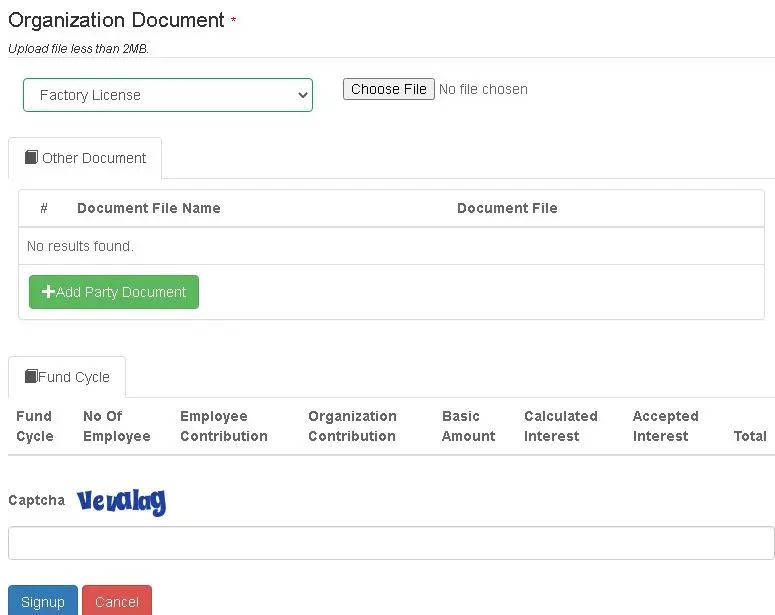This screenshot has width=775, height=615.
Task: Click the Organization Contribution column header
Action: [352, 426]
